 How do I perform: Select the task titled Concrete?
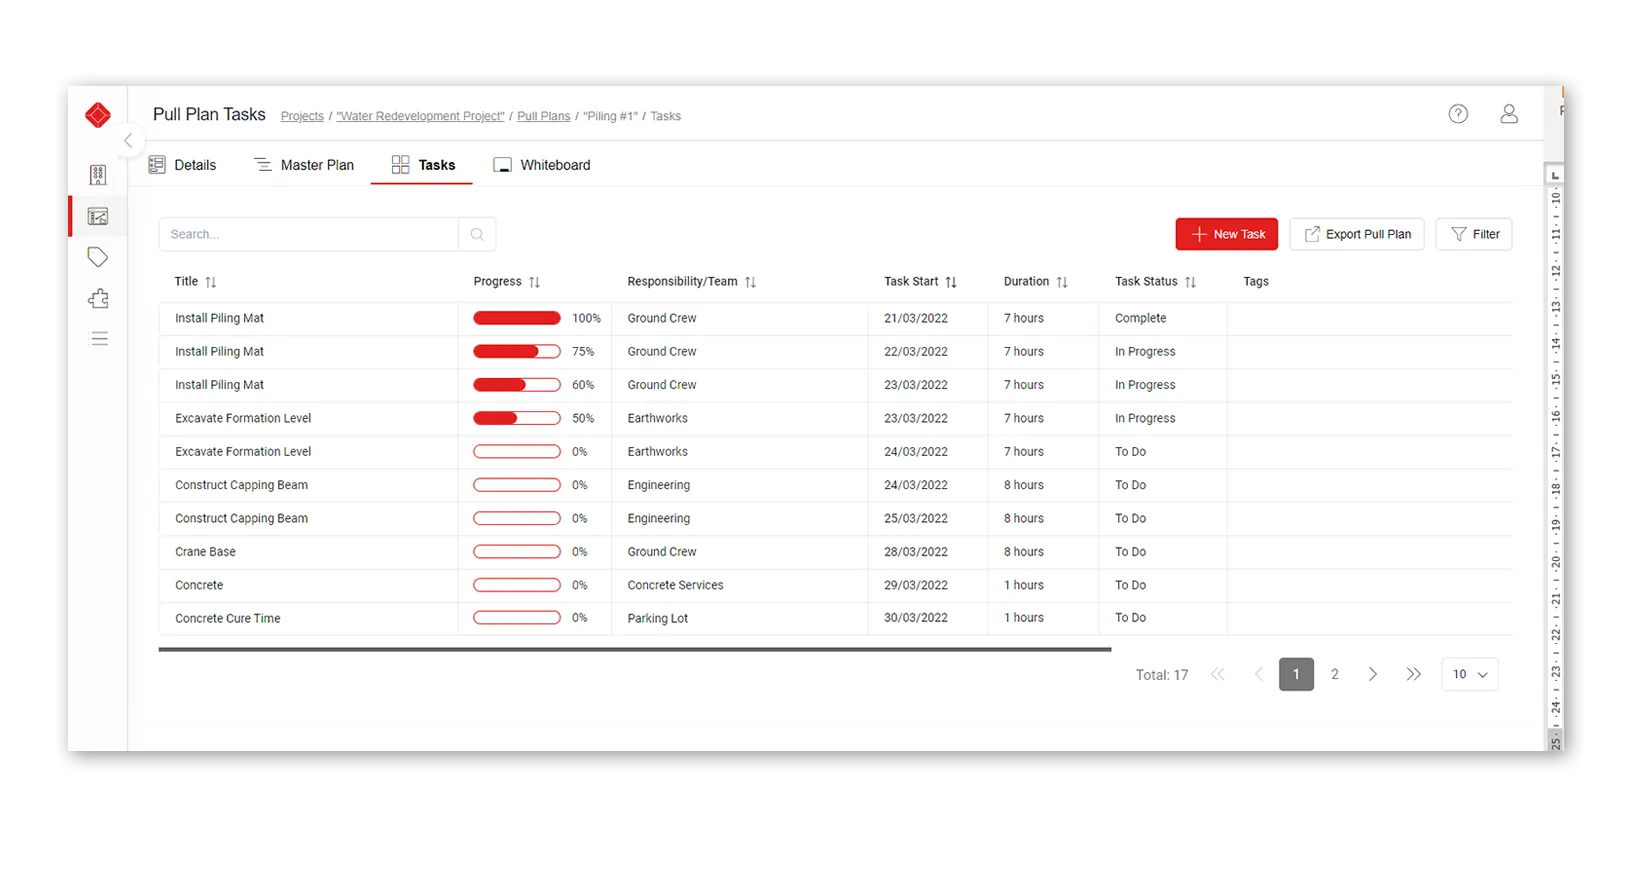pos(199,585)
